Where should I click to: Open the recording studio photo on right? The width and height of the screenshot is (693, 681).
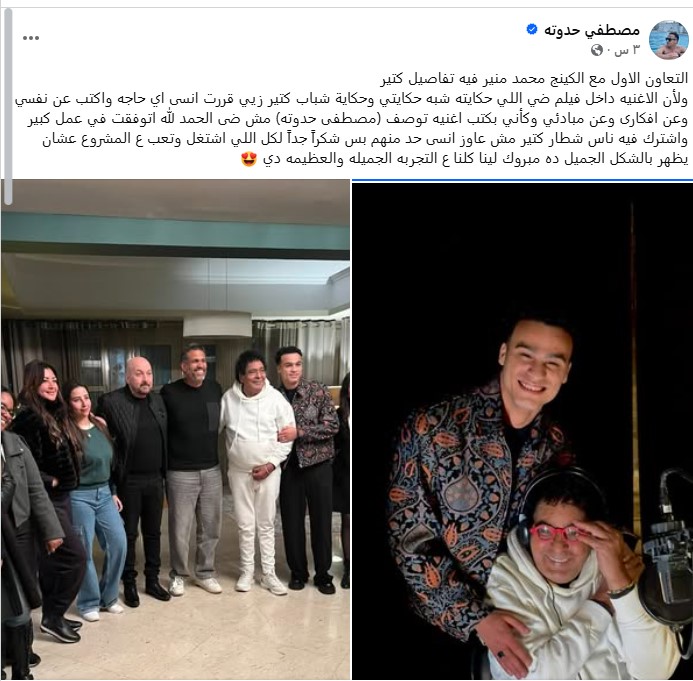522,431
